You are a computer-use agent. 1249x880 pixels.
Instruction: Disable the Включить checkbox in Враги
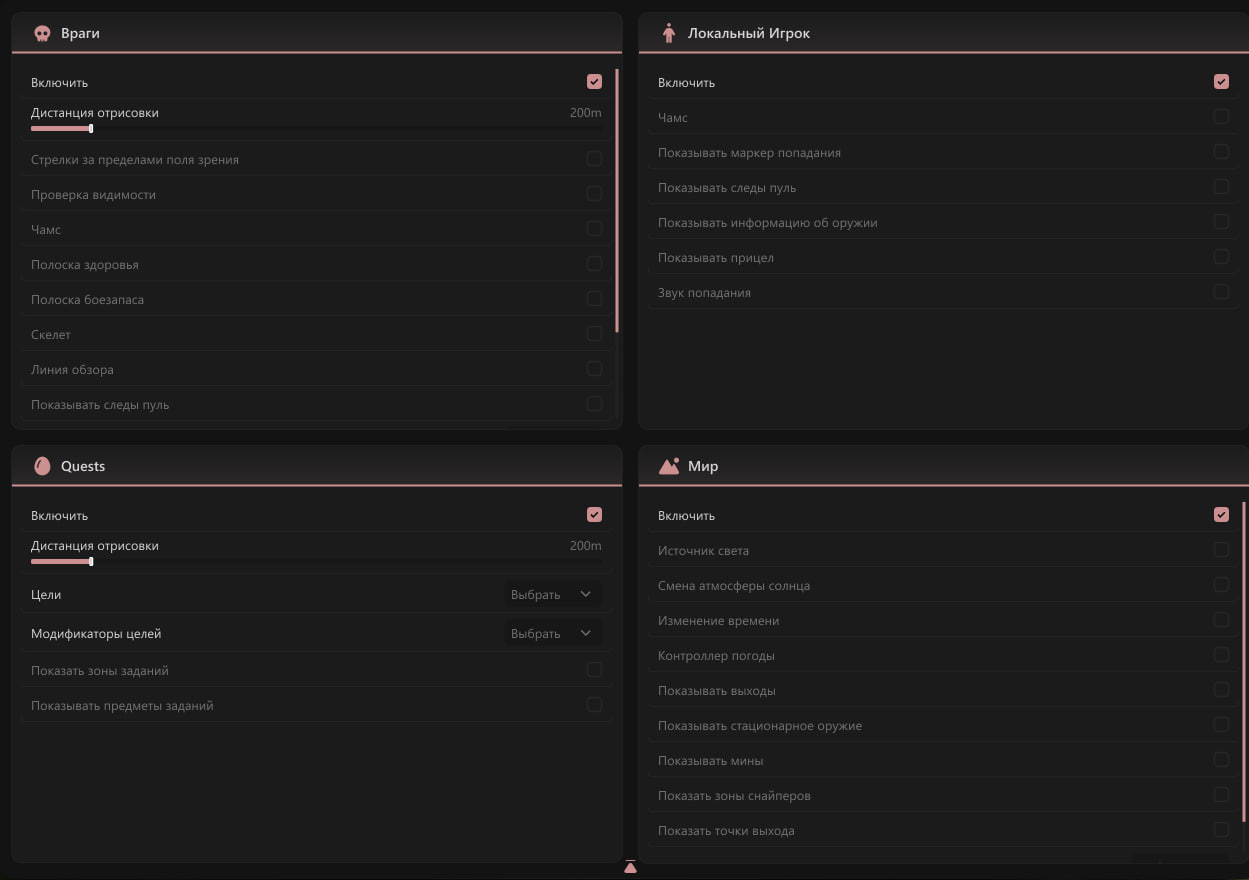pos(594,82)
